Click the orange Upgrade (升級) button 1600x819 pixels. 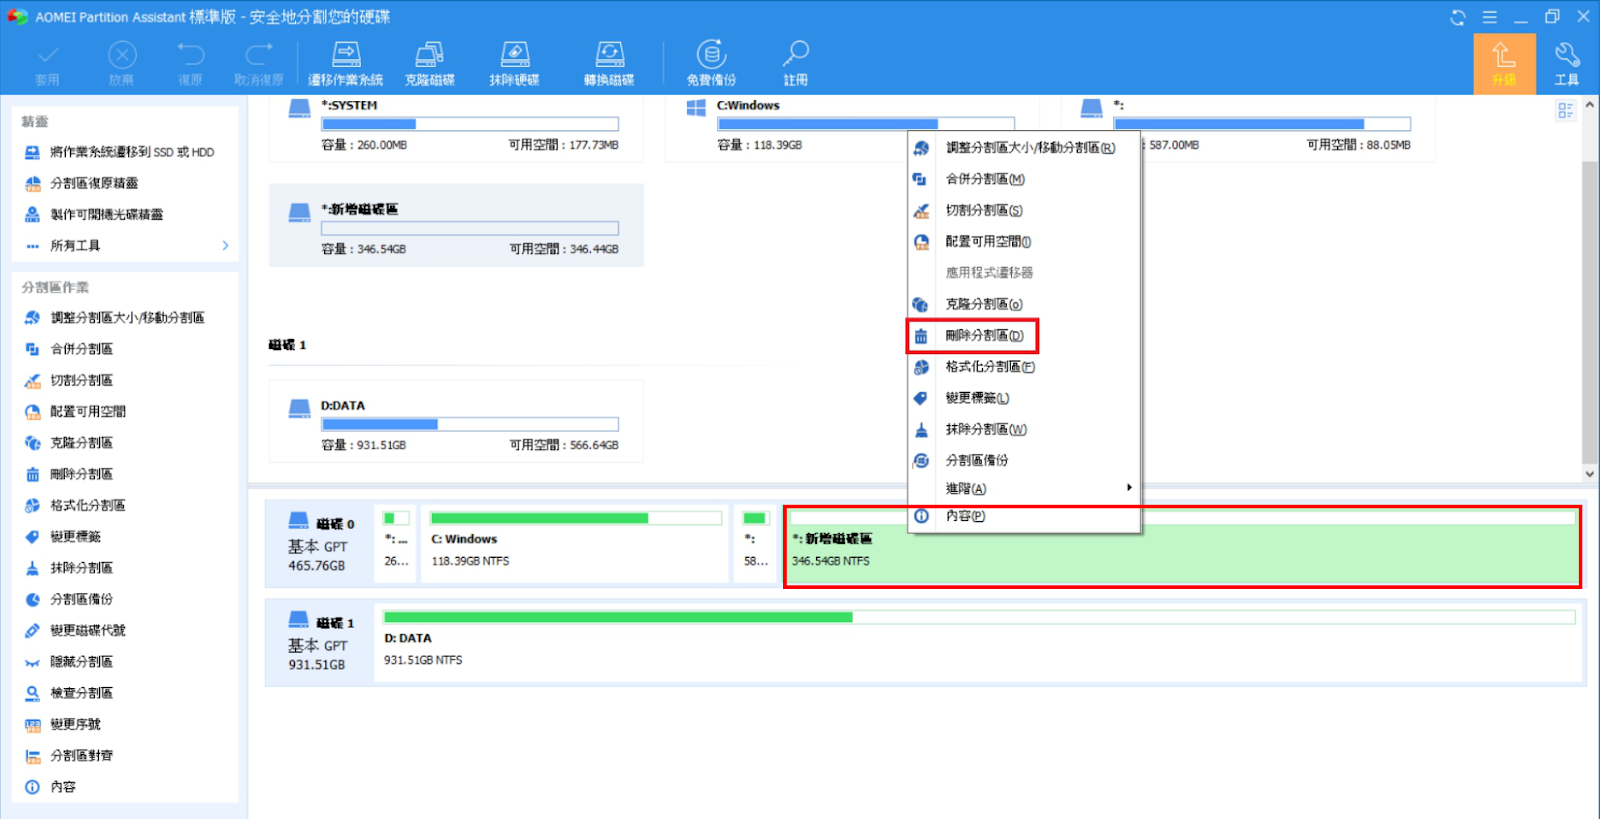(1504, 64)
